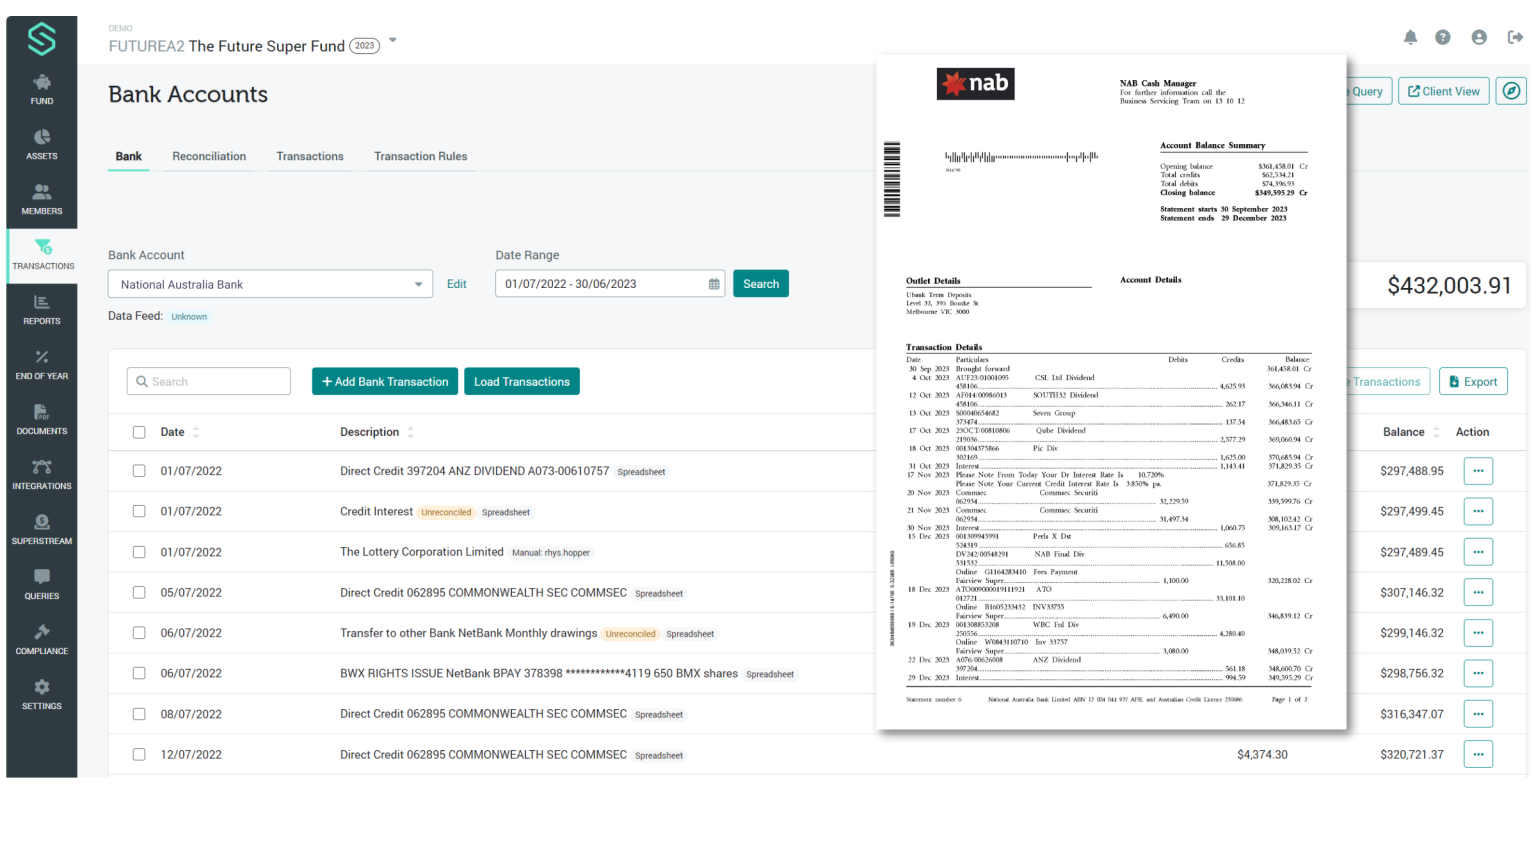The height and width of the screenshot is (864, 1536).
Task: Click the notifications bell icon
Action: click(1410, 37)
